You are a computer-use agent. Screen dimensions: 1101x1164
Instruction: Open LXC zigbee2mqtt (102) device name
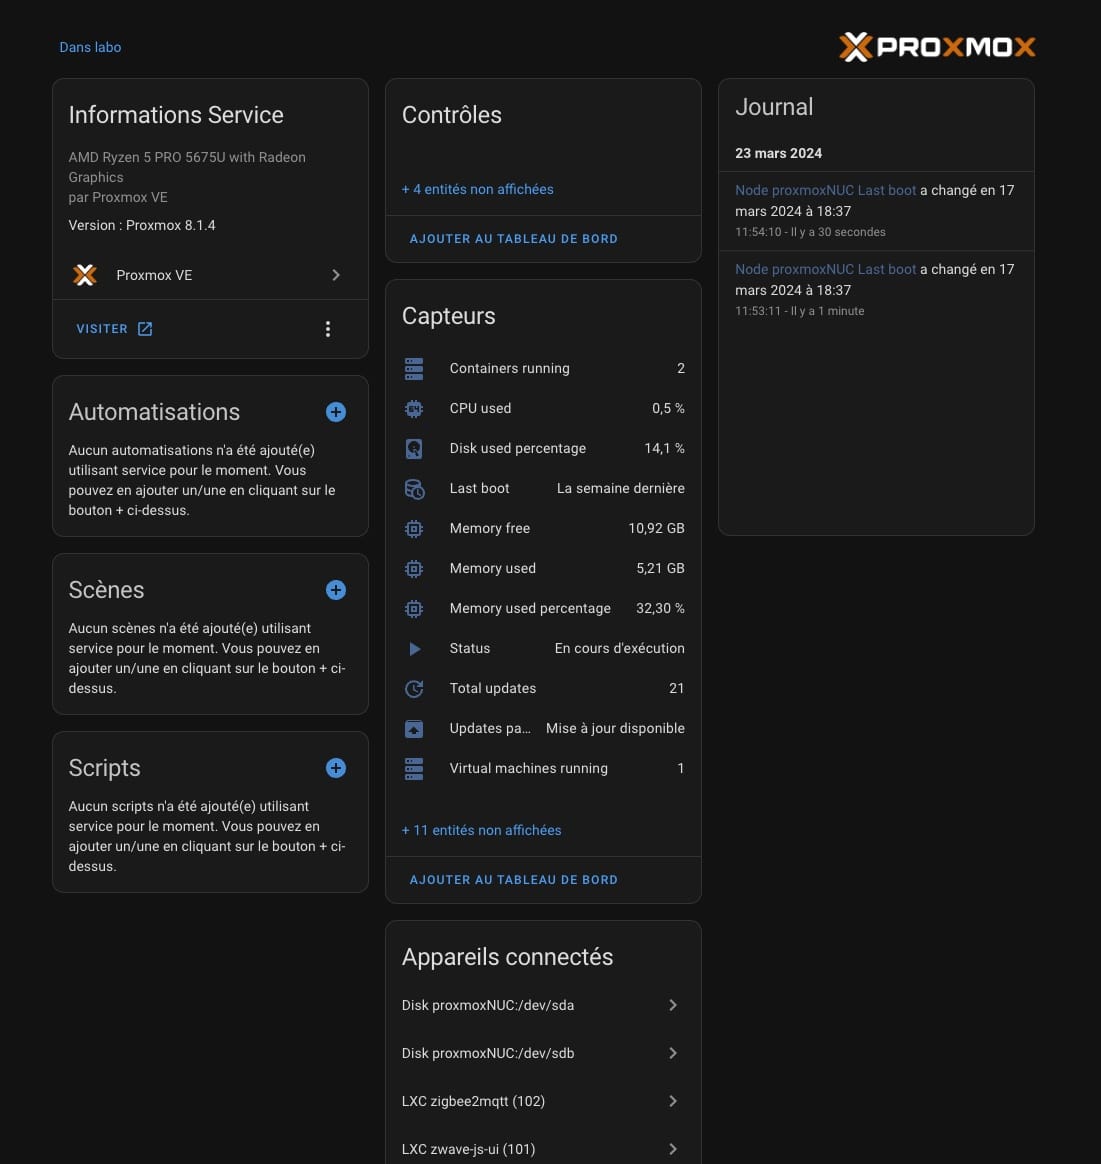tap(473, 1102)
